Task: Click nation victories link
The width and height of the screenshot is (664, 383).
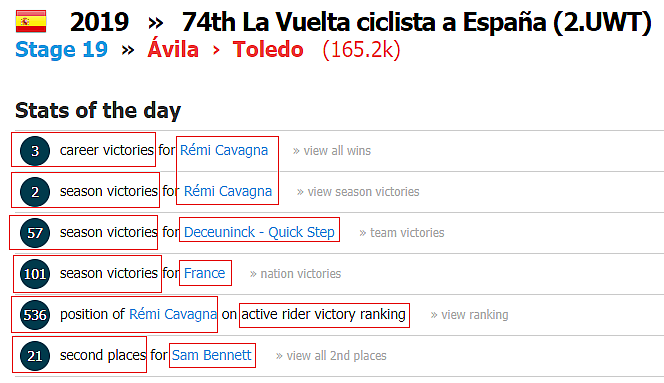Action: [x=295, y=274]
